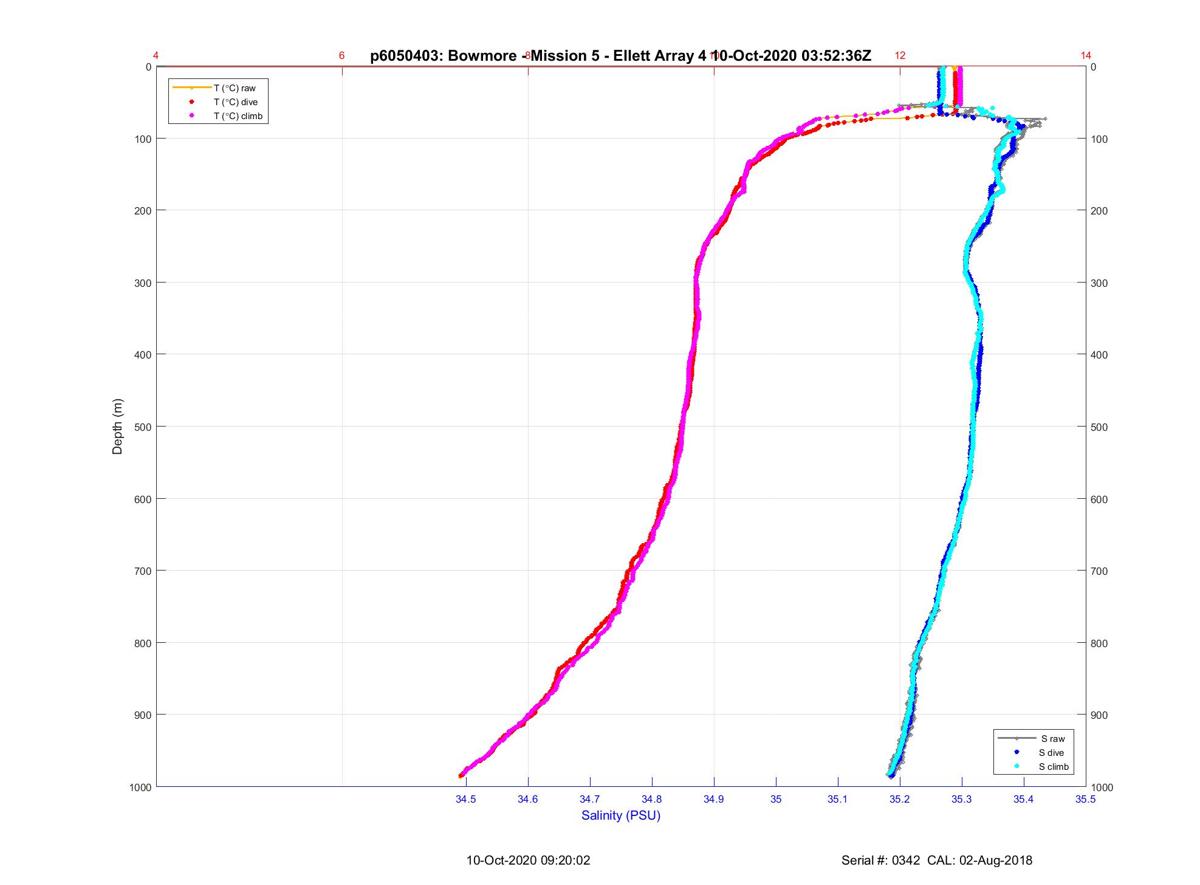1200x885 pixels.
Task: Click the salinity tick label 35.1
Action: [838, 799]
